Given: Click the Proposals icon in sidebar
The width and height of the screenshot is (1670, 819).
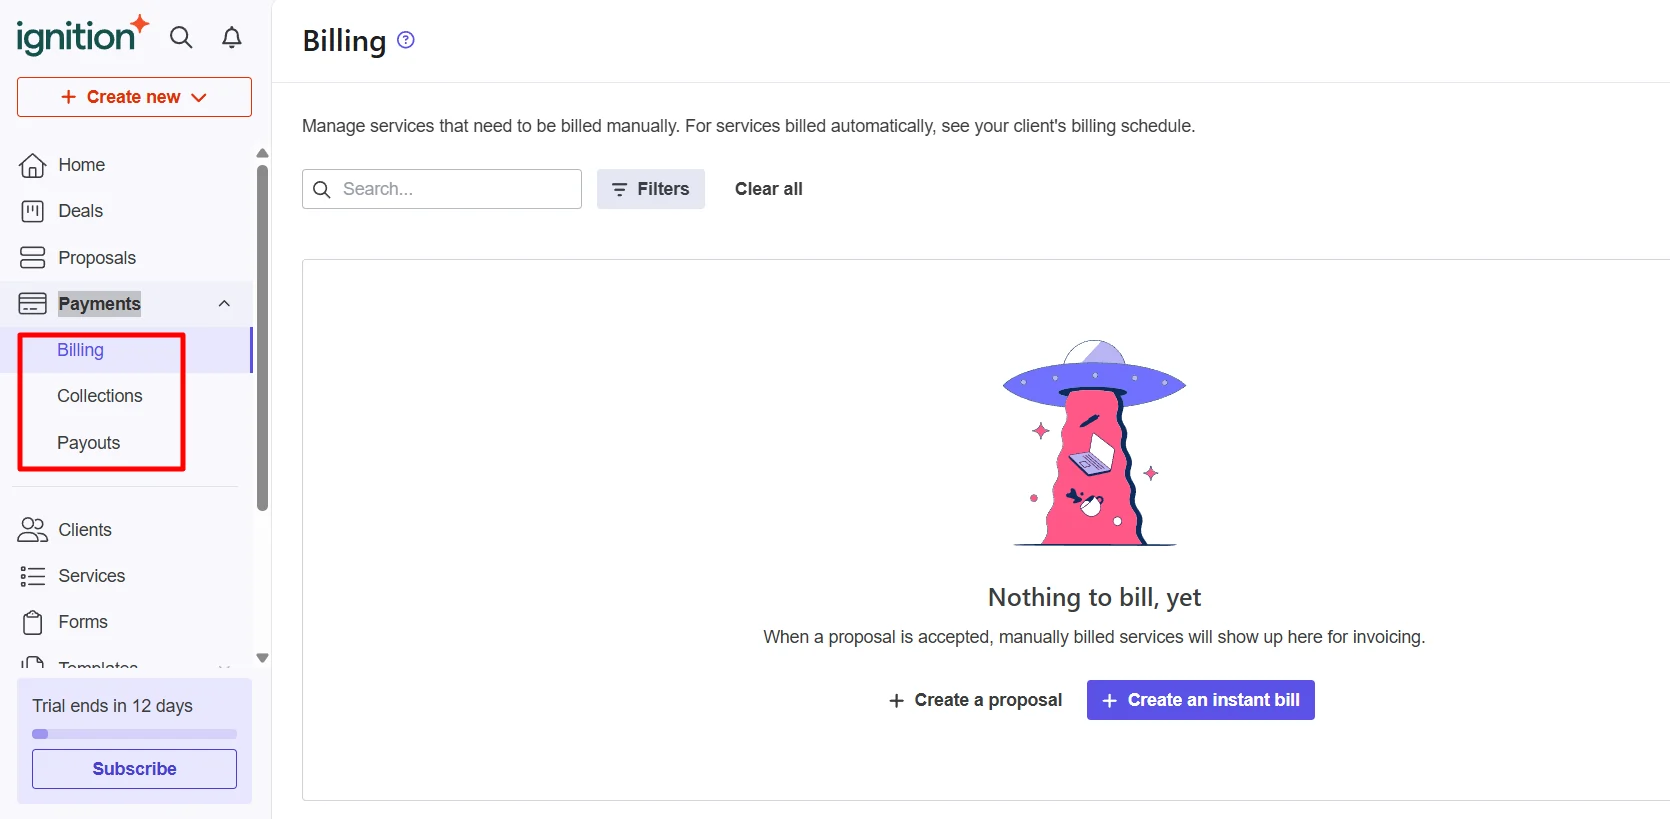Looking at the screenshot, I should (33, 258).
